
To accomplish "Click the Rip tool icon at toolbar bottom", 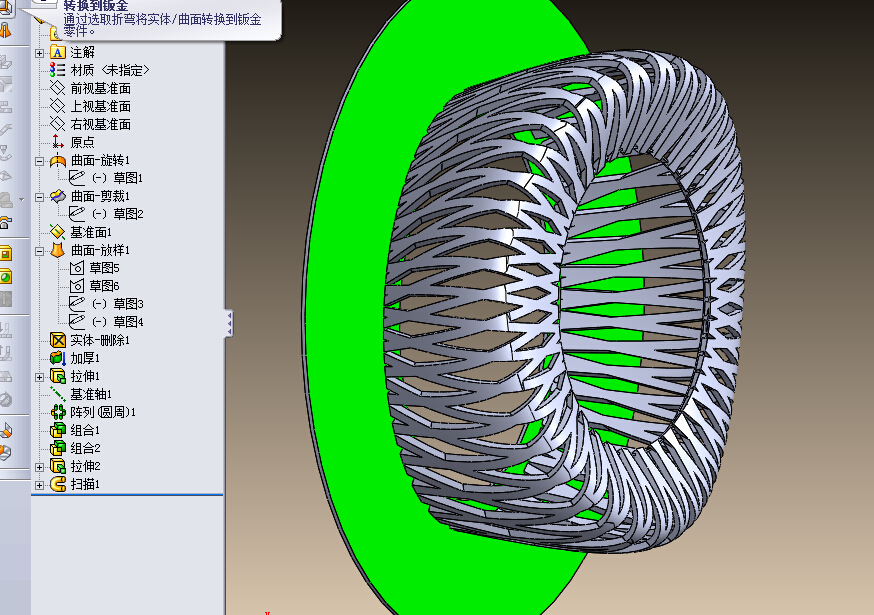I will coord(6,452).
